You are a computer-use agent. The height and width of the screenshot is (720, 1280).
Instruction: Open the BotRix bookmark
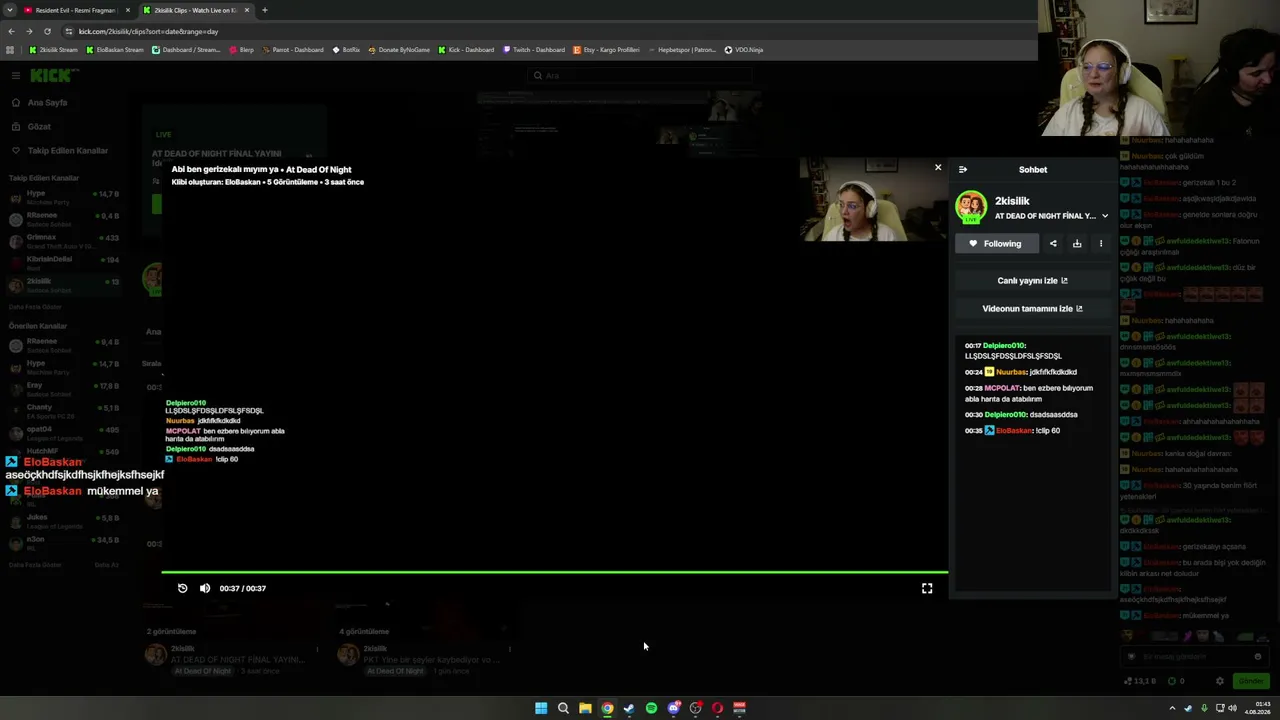click(x=346, y=50)
